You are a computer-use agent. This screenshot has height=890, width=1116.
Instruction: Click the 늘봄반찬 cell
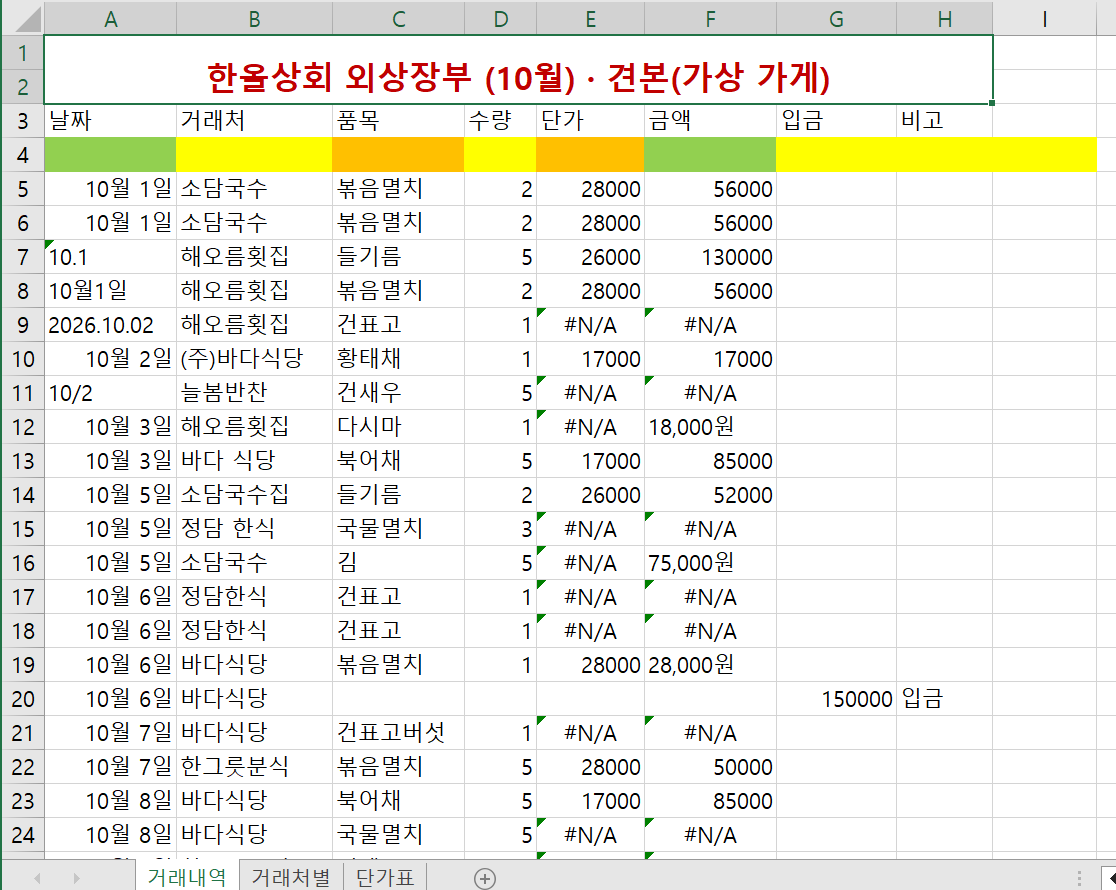pos(254,392)
